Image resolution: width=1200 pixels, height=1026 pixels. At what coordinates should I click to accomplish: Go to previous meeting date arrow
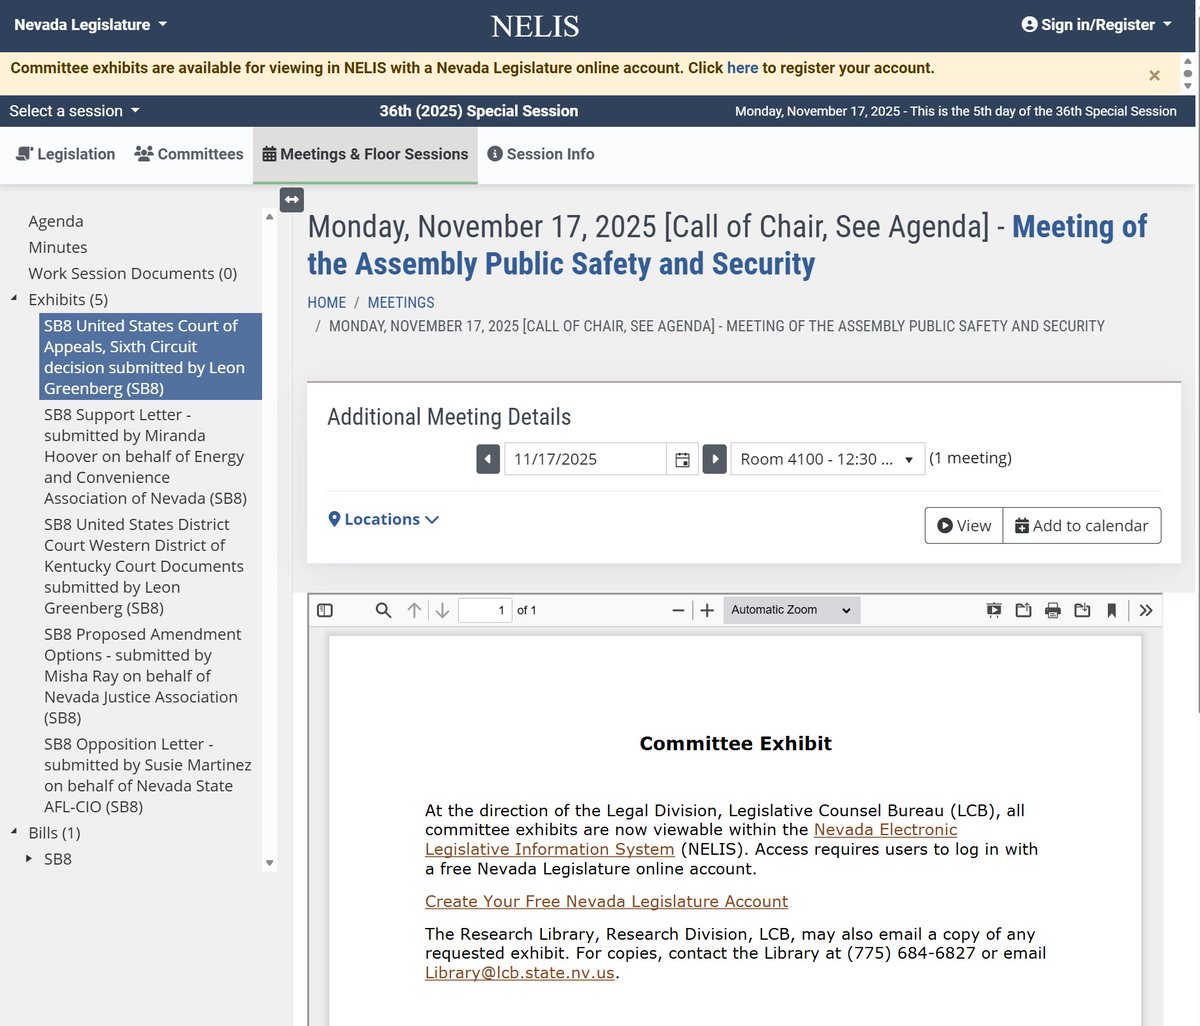(x=488, y=459)
